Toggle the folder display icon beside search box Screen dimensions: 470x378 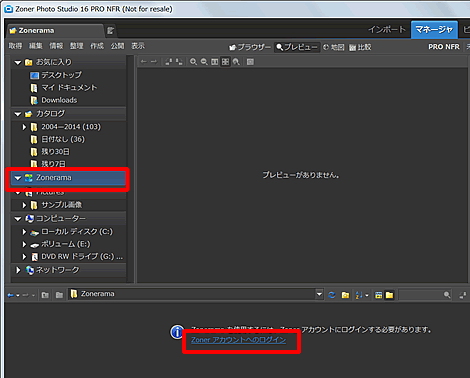[389, 295]
